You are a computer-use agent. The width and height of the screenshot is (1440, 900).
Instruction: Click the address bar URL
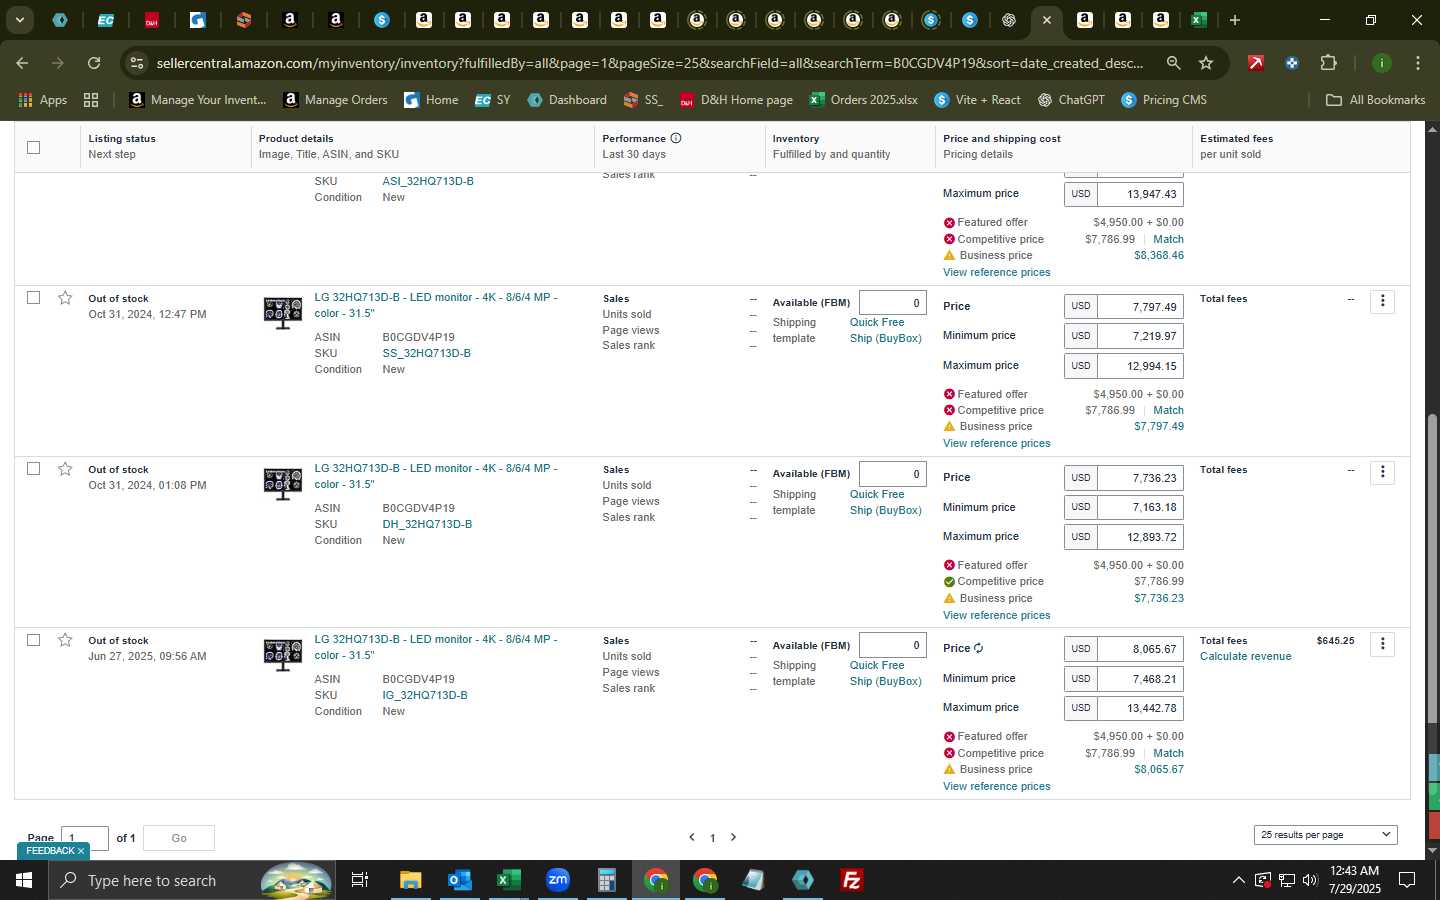pyautogui.click(x=649, y=63)
